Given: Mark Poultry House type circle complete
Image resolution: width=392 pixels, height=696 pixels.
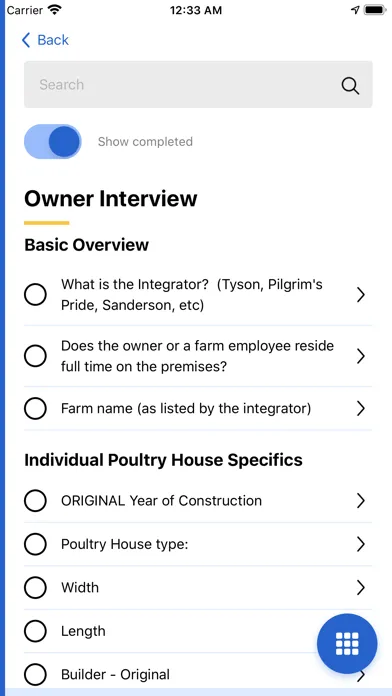Looking at the screenshot, I should (x=35, y=544).
